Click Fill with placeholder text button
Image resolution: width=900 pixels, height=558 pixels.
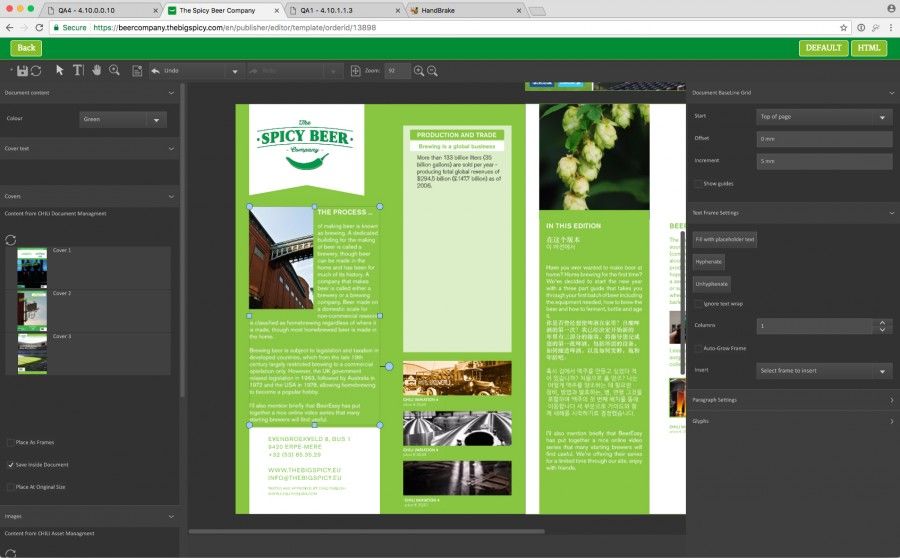click(724, 239)
